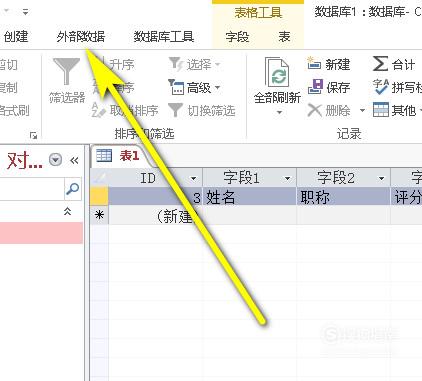Select the 字段 table tools tab
422x381 pixels.
tap(237, 36)
